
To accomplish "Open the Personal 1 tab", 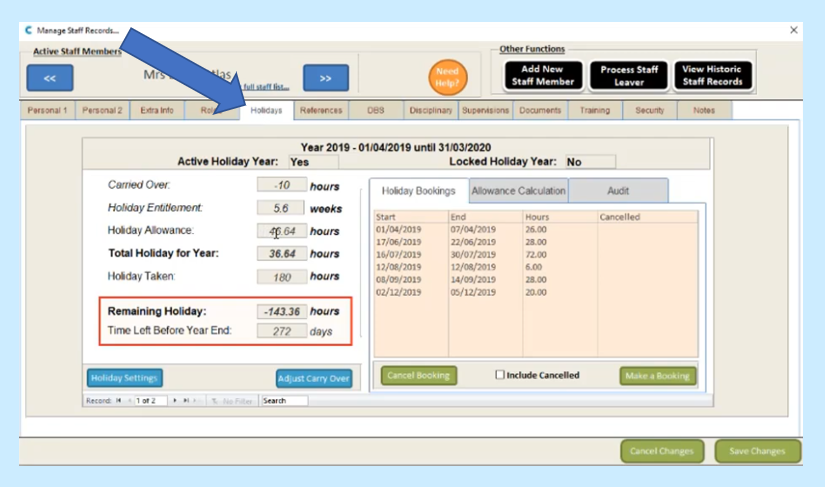I will pyautogui.click(x=47, y=110).
